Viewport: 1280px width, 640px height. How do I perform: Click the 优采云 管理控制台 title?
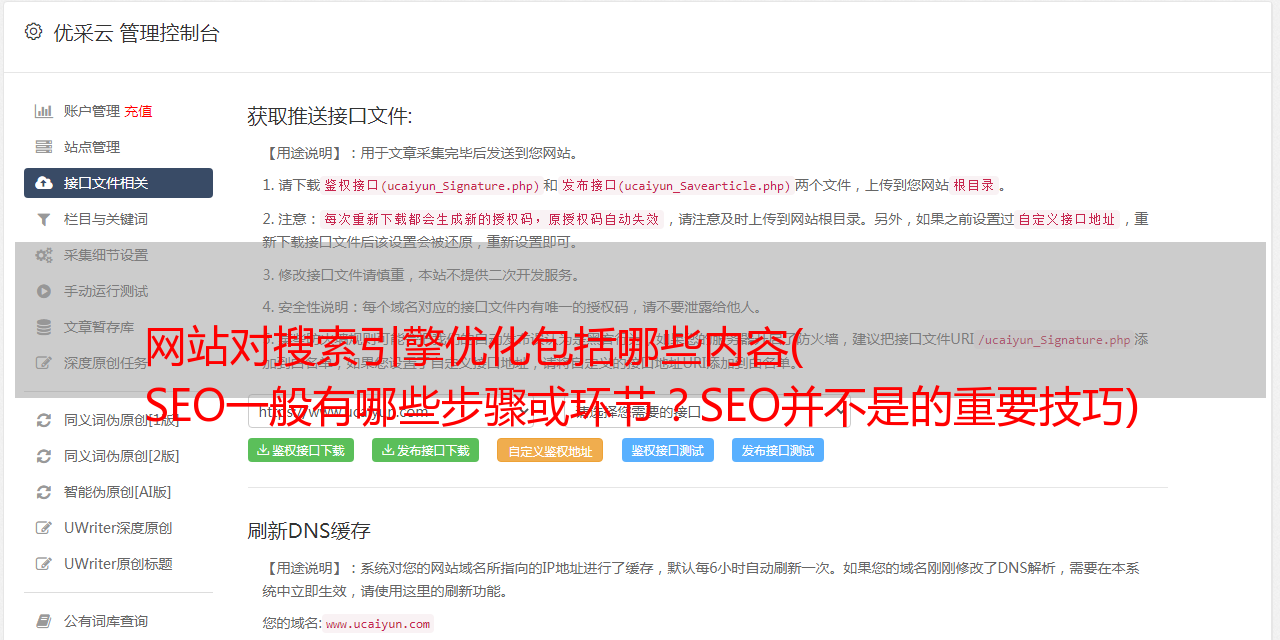pyautogui.click(x=136, y=33)
